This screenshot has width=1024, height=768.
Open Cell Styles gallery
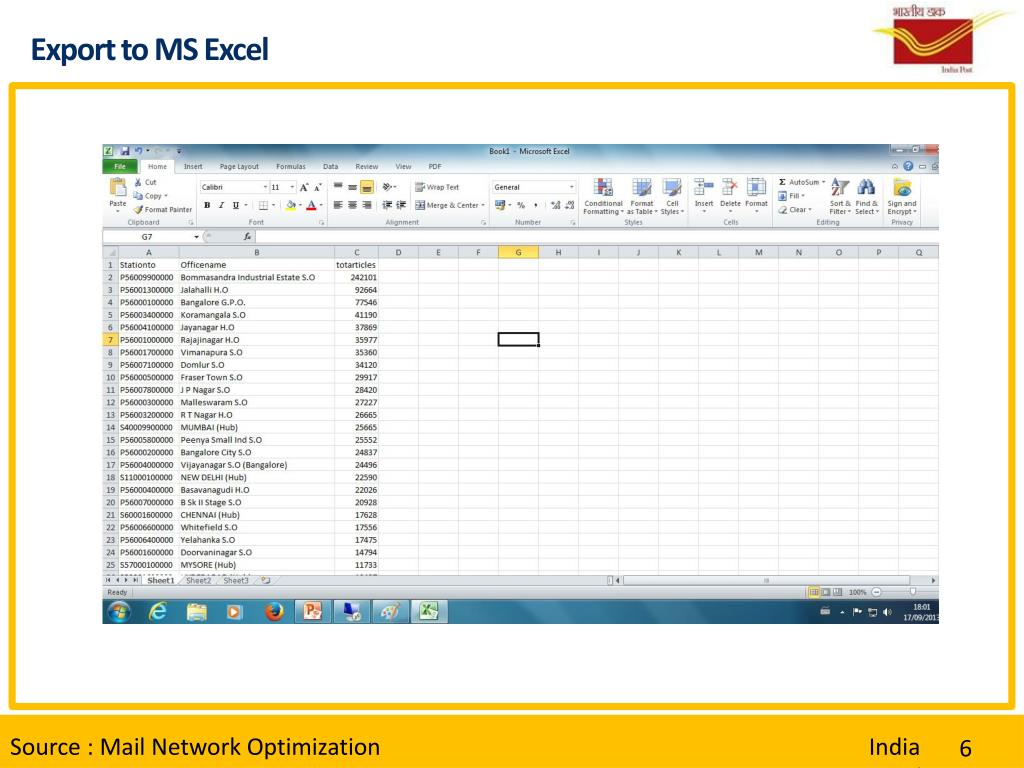pyautogui.click(x=672, y=196)
